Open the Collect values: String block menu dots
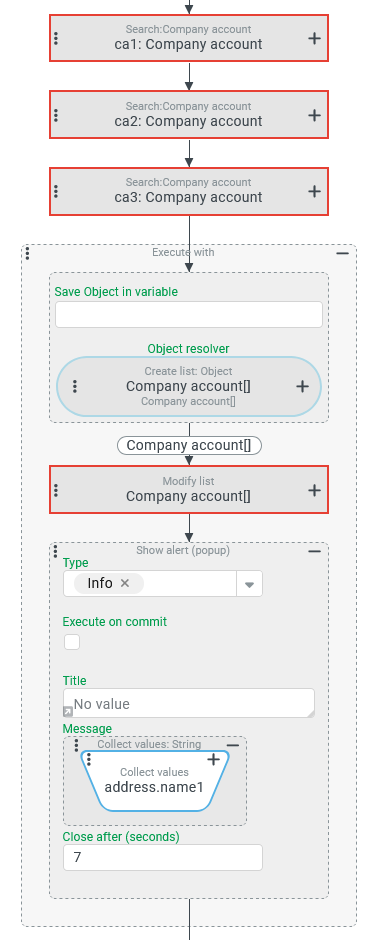Image resolution: width=378 pixels, height=940 pixels. (x=76, y=745)
